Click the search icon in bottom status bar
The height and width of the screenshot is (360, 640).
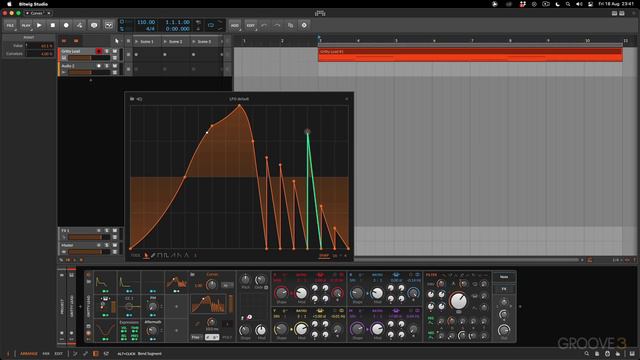click(x=587, y=354)
